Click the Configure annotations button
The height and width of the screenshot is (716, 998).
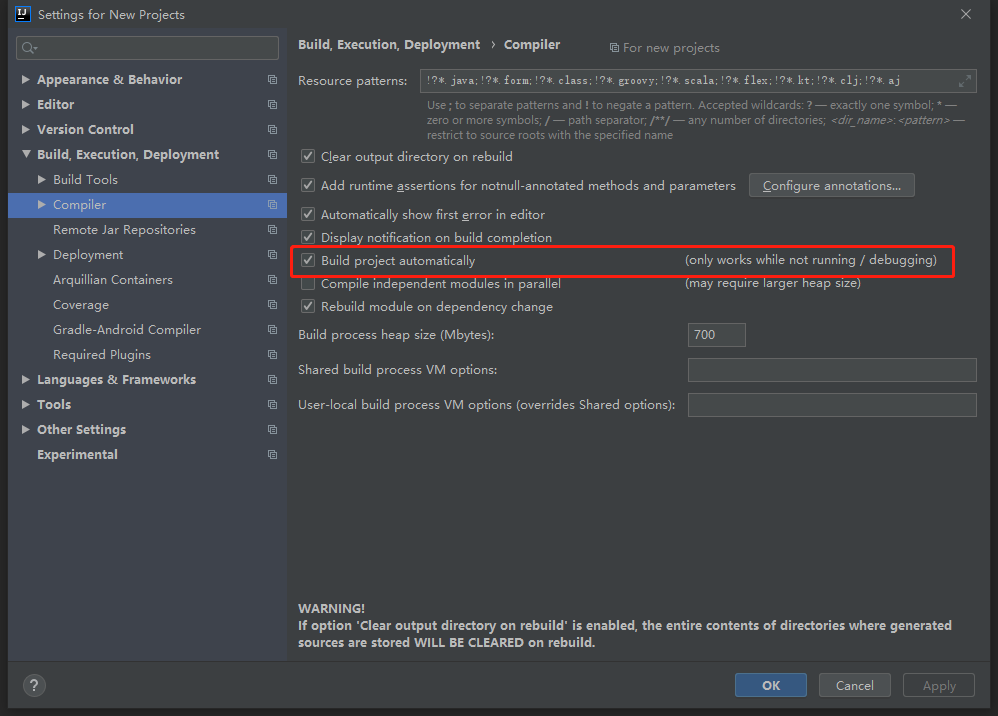click(x=831, y=185)
